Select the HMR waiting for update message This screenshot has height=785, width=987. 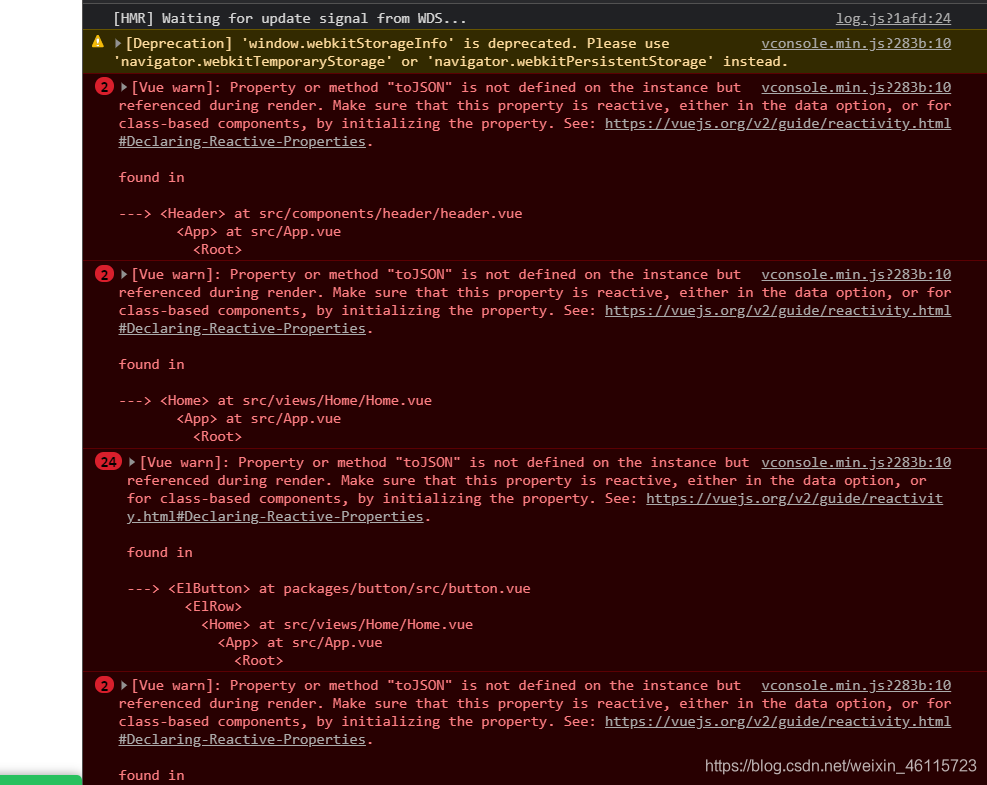[x=290, y=19]
